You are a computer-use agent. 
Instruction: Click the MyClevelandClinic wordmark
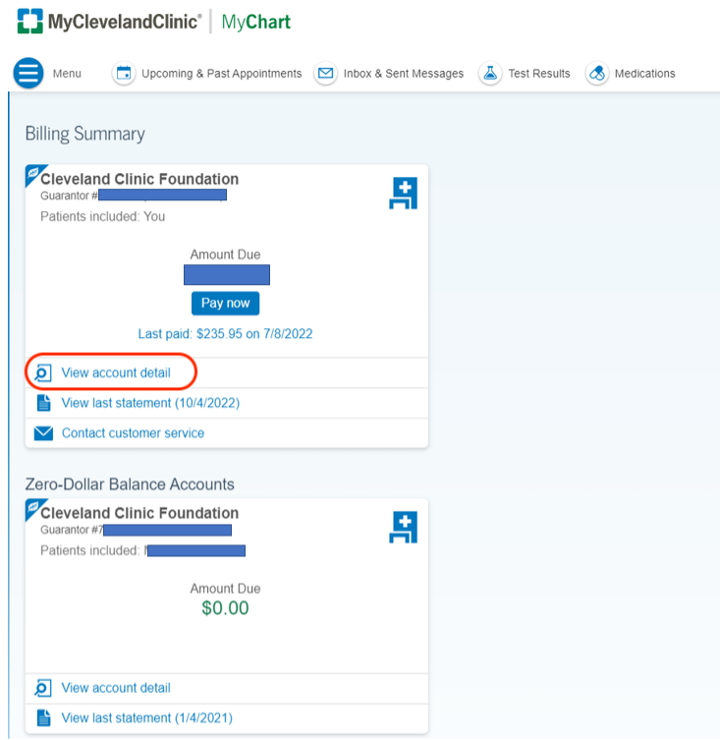coord(125,22)
